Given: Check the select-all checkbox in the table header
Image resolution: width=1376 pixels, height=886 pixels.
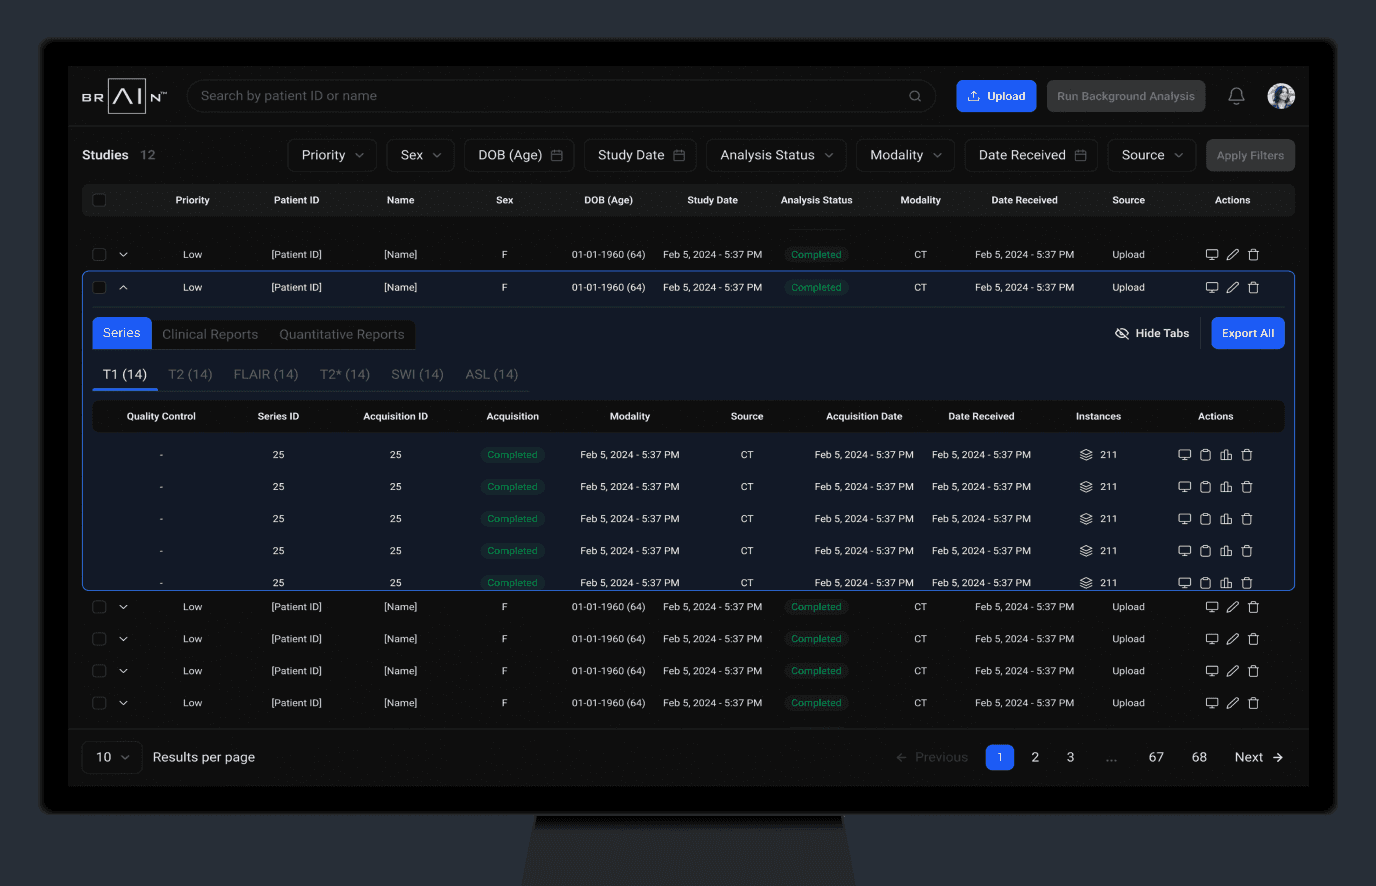Looking at the screenshot, I should pos(98,200).
